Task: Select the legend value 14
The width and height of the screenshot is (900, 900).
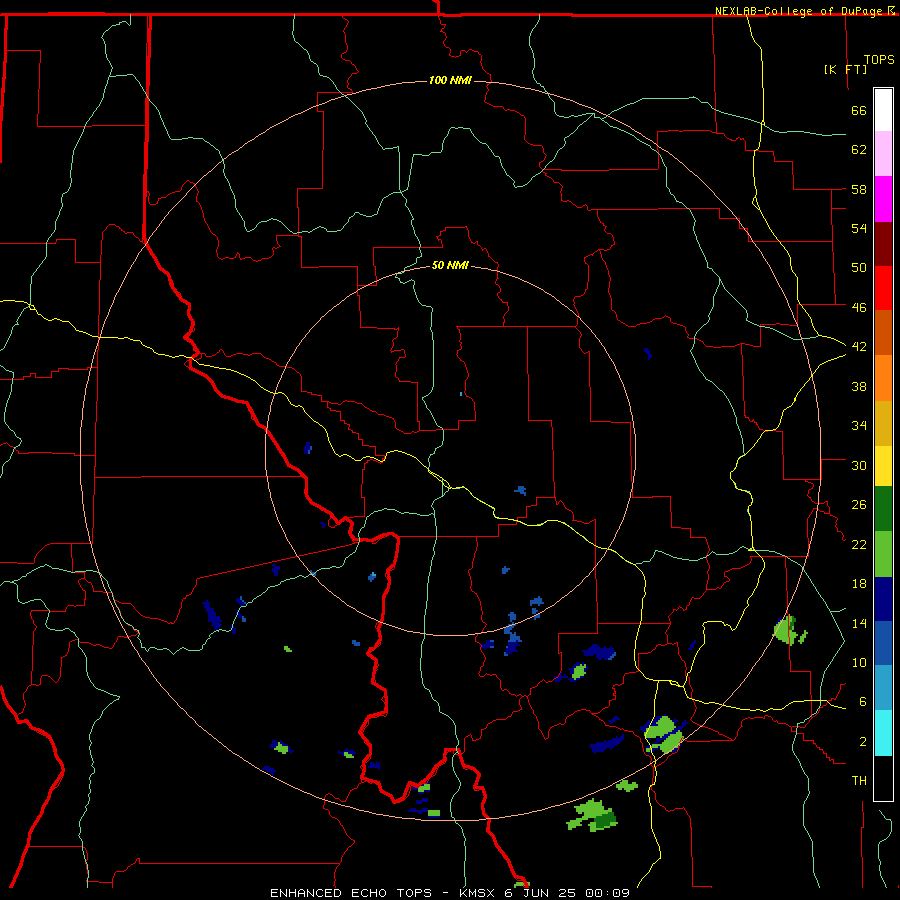Action: coord(859,623)
